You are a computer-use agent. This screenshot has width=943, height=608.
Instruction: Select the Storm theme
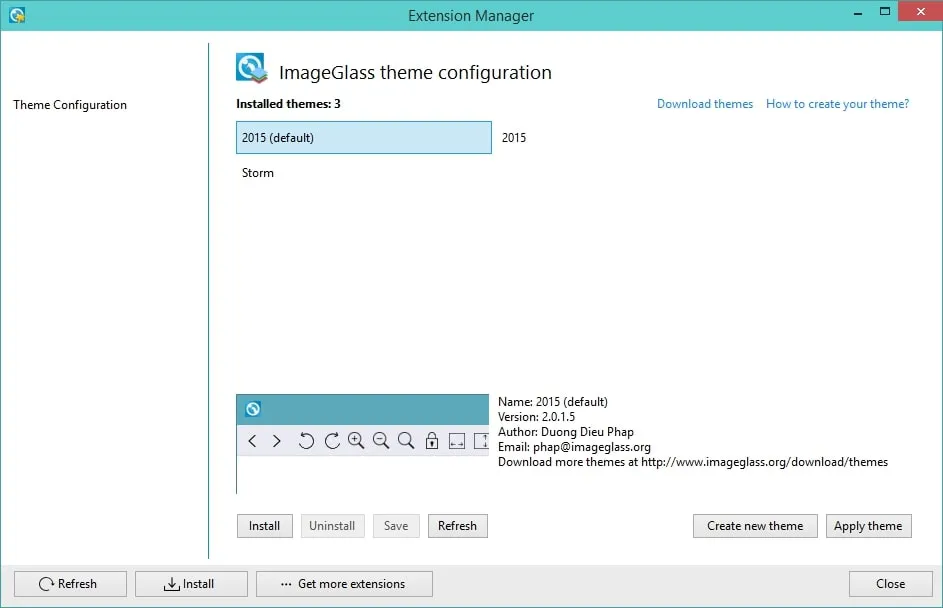click(364, 173)
